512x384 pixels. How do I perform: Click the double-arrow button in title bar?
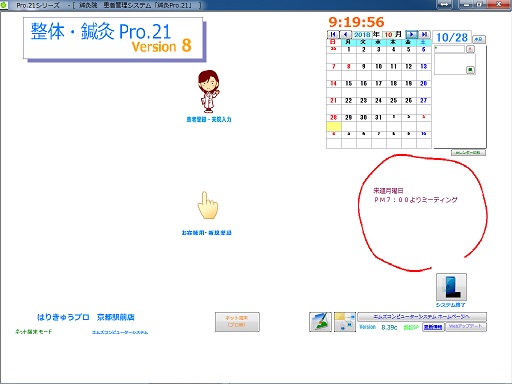[x=445, y=4]
